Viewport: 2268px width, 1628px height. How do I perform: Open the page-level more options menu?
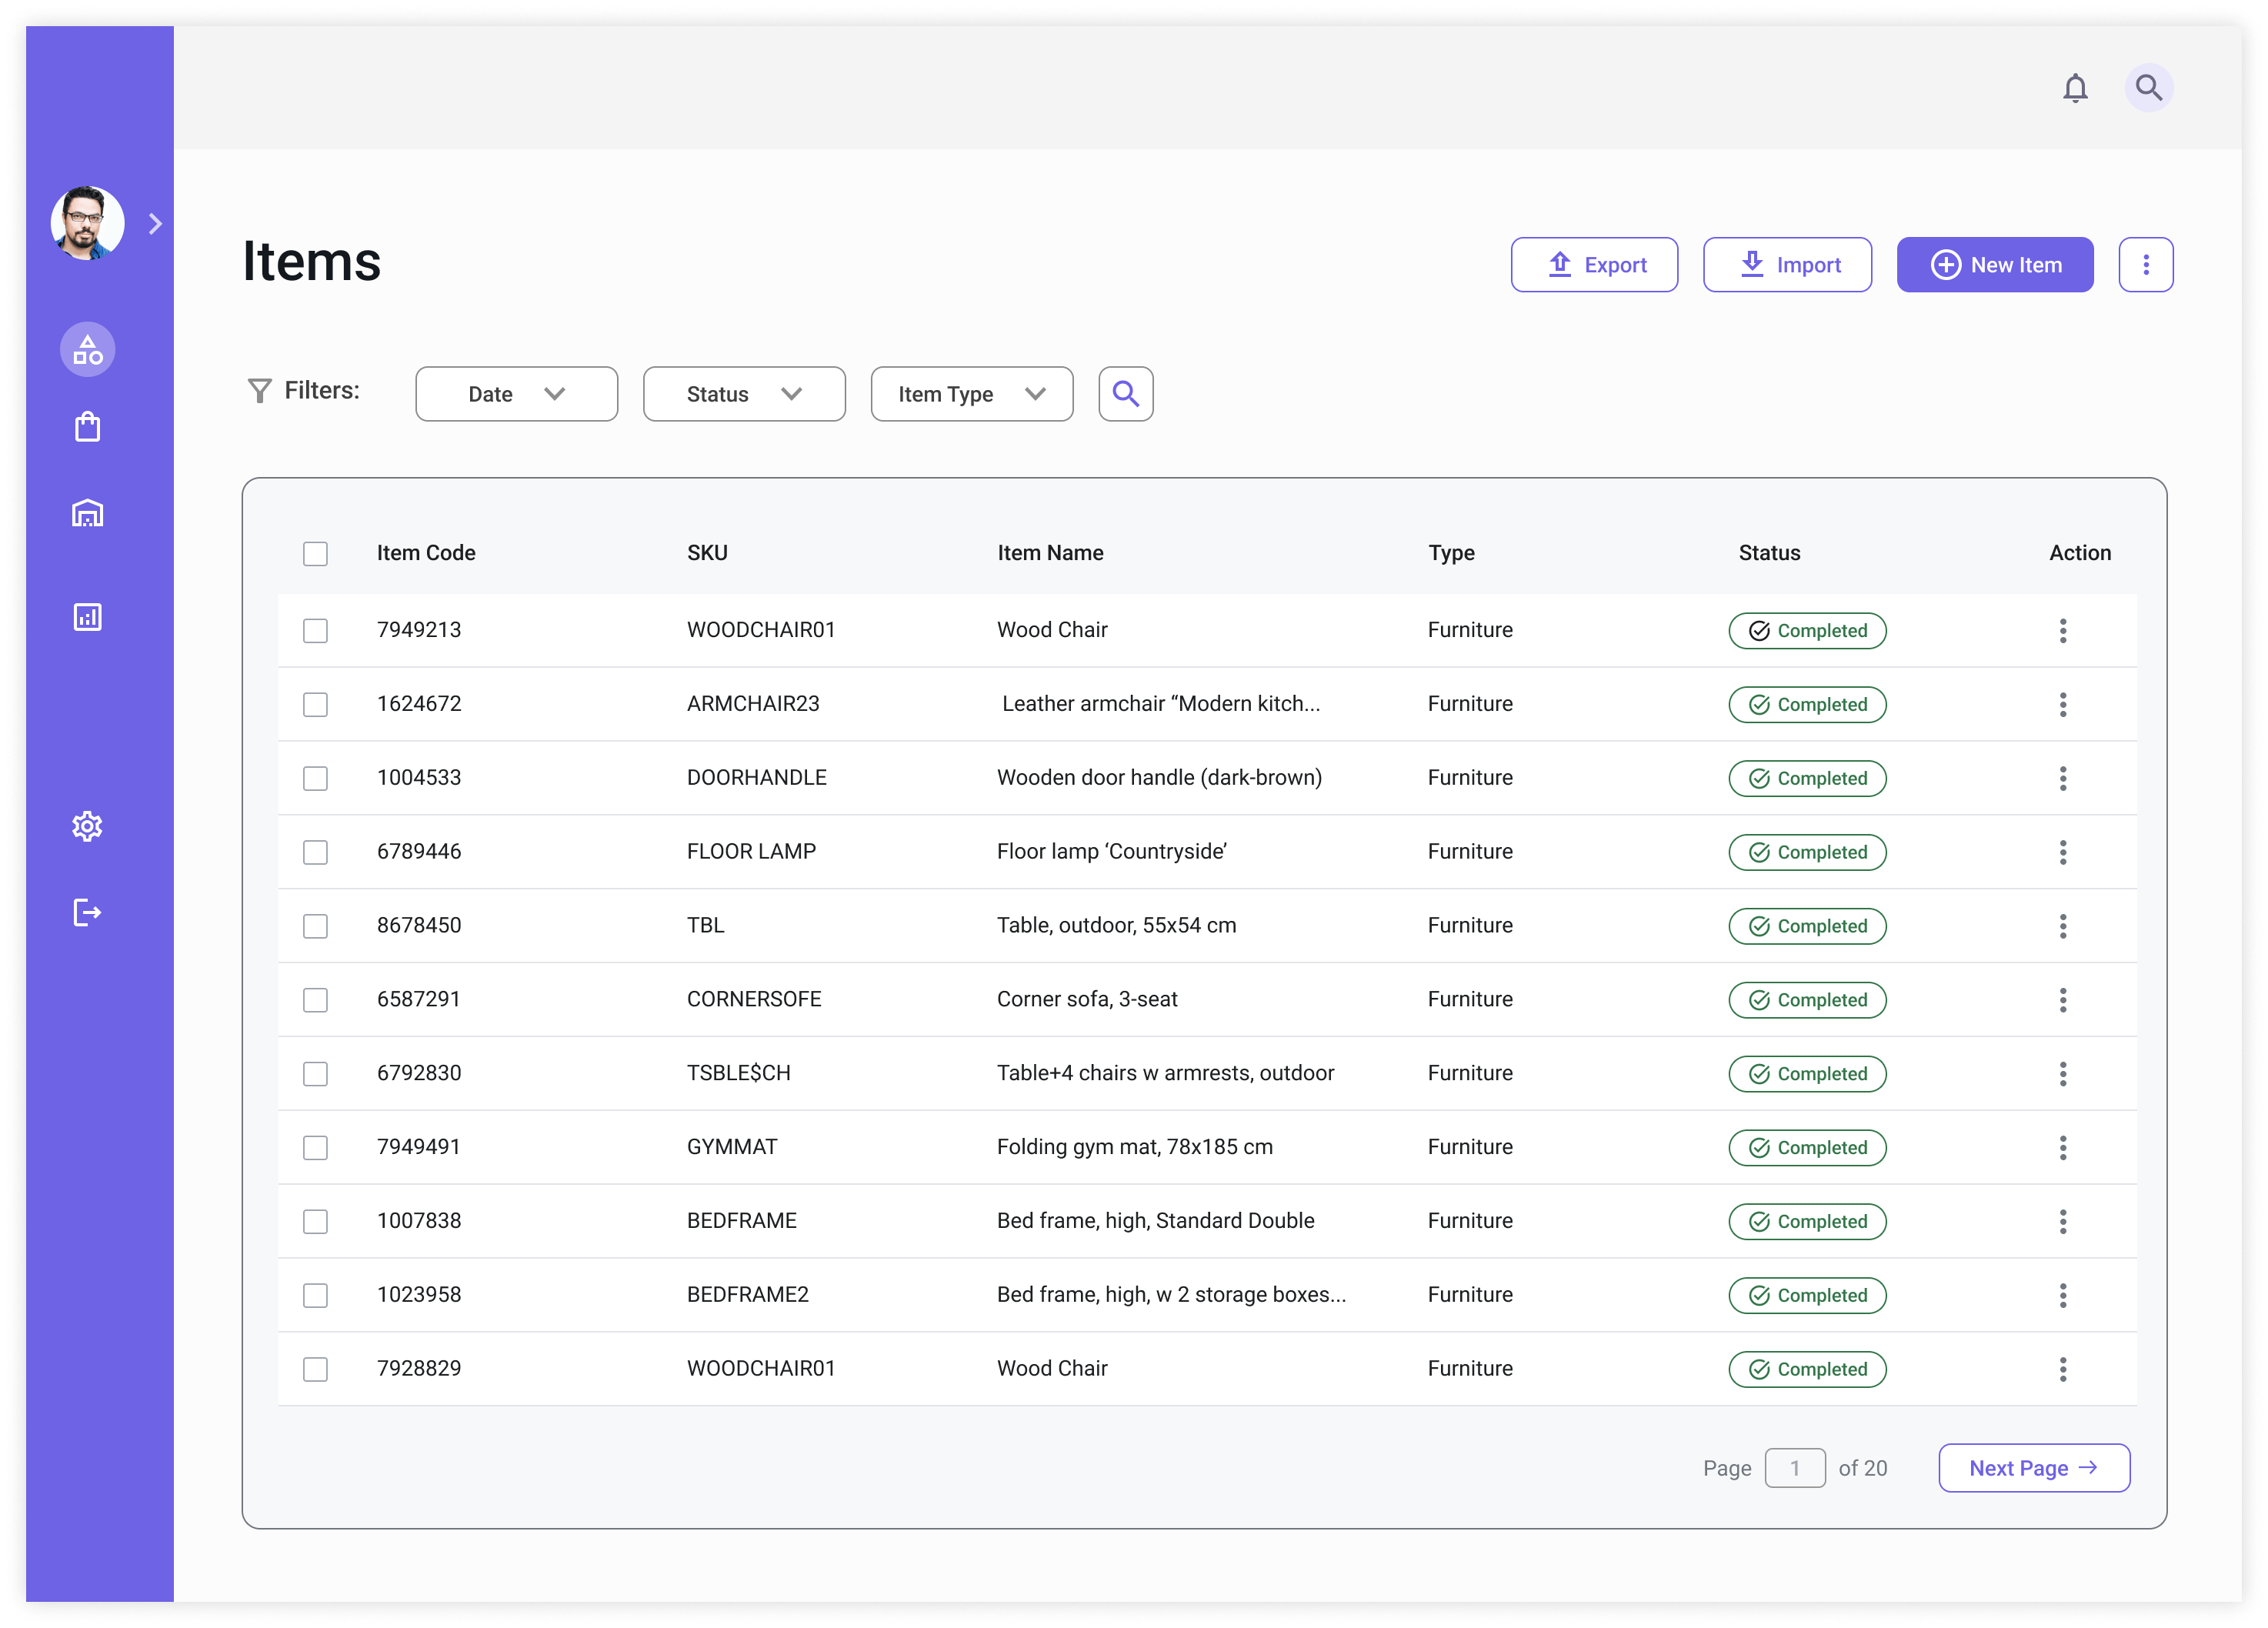pos(2145,265)
